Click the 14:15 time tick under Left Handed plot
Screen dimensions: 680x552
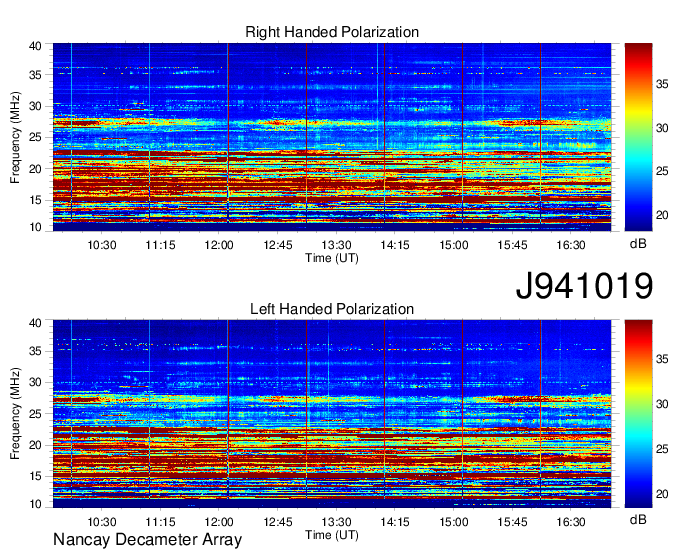[395, 522]
